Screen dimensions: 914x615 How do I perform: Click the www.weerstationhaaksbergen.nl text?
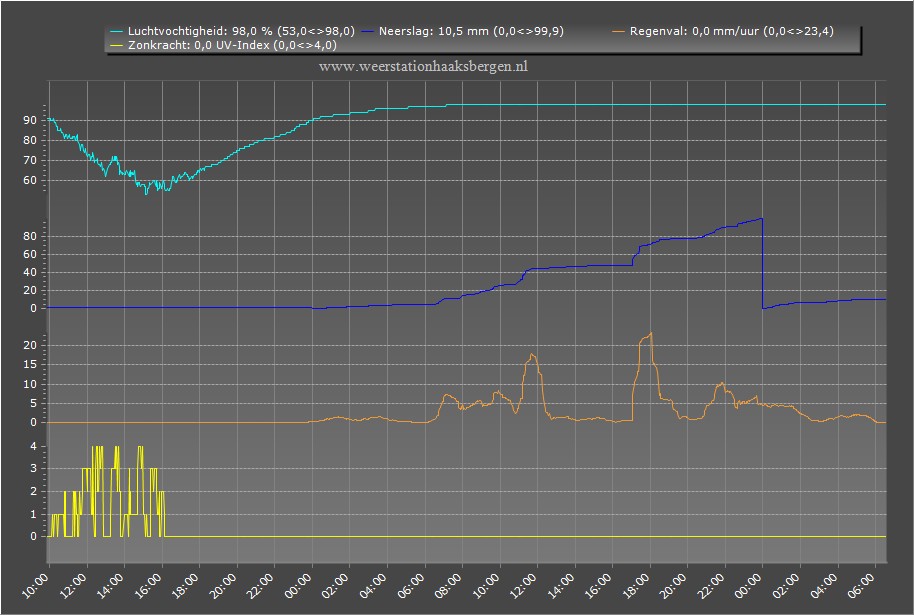coord(423,66)
